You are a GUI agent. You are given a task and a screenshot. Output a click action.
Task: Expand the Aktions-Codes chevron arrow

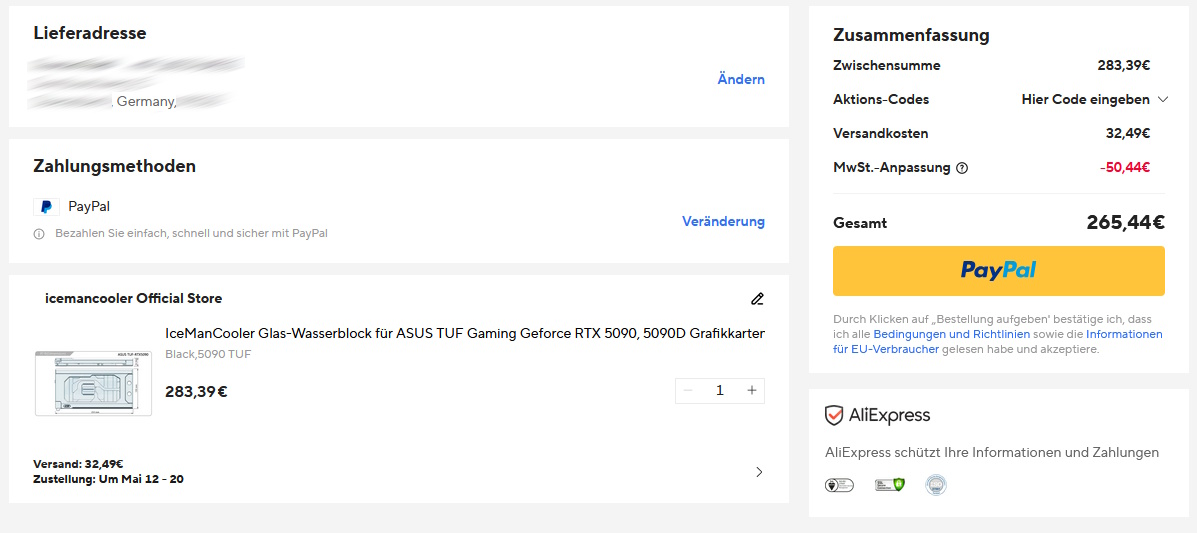(x=1162, y=100)
